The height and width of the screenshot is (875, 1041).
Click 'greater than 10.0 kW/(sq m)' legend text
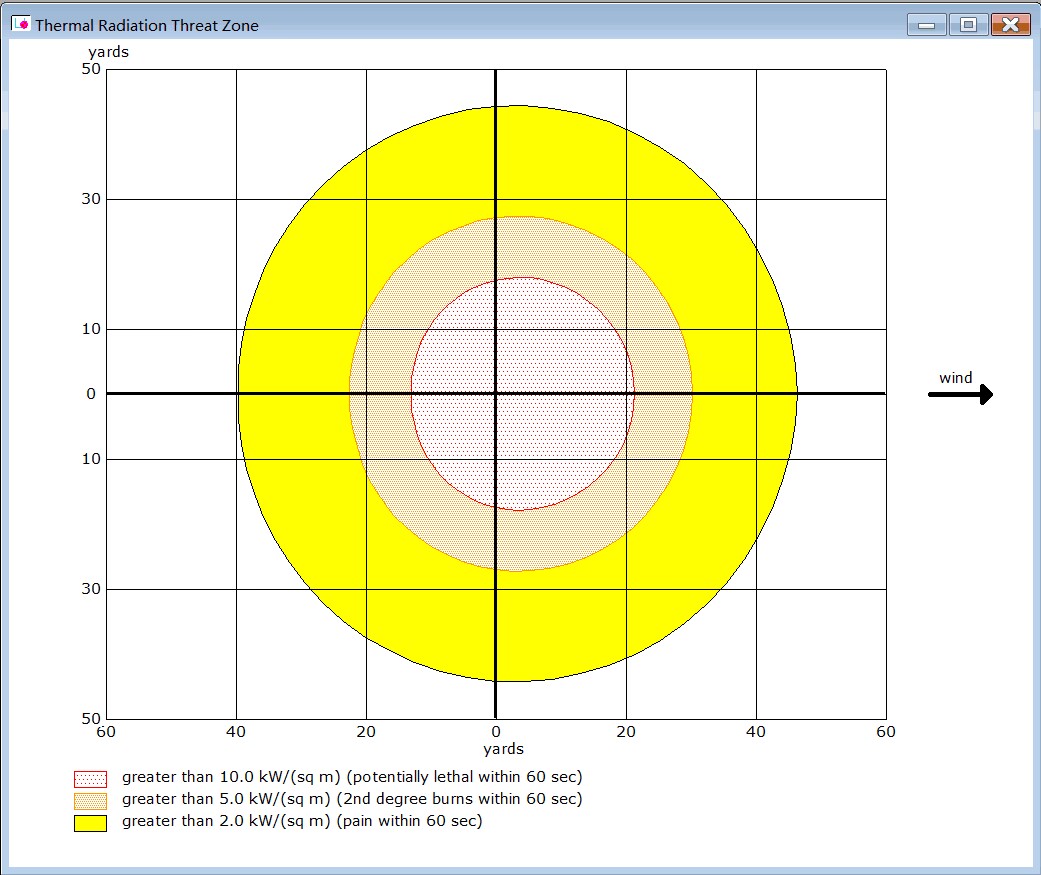[231, 777]
